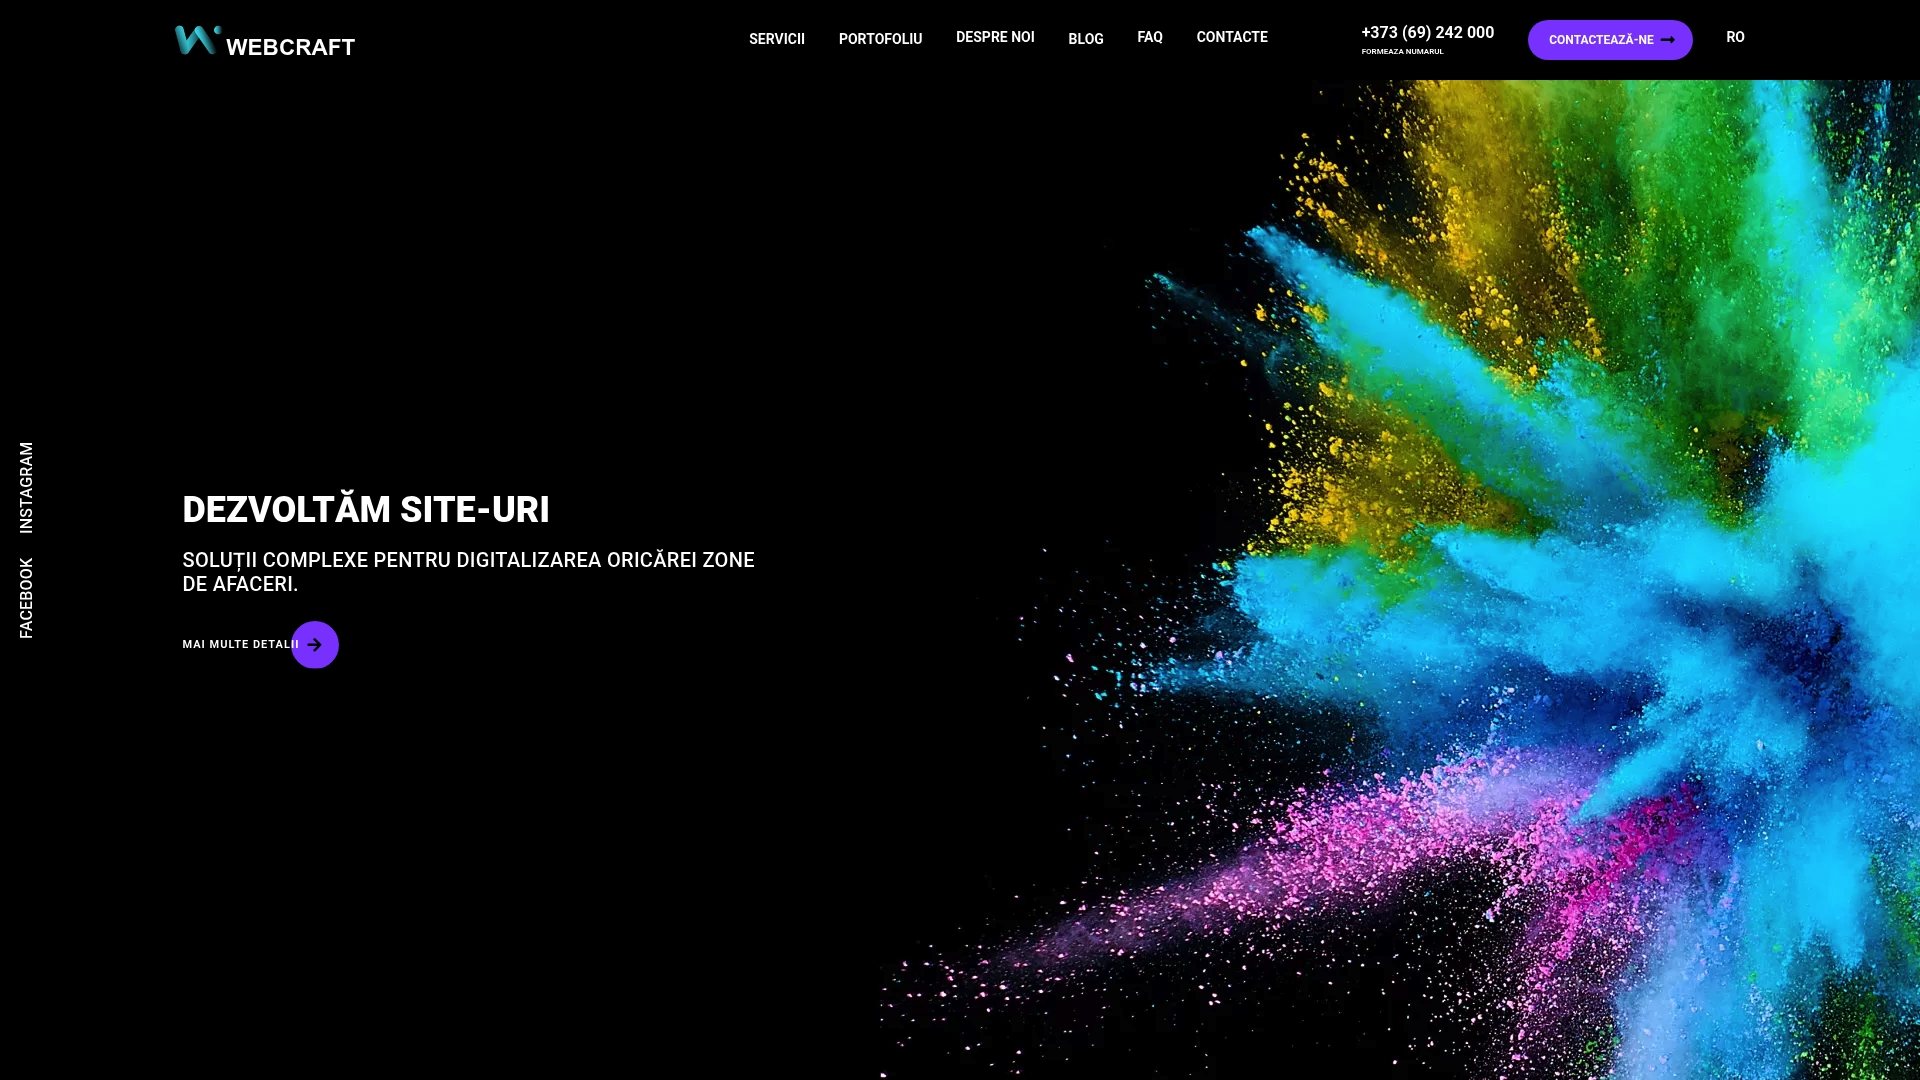Visit the Instagram social link
The height and width of the screenshot is (1080, 1920).
pos(26,487)
